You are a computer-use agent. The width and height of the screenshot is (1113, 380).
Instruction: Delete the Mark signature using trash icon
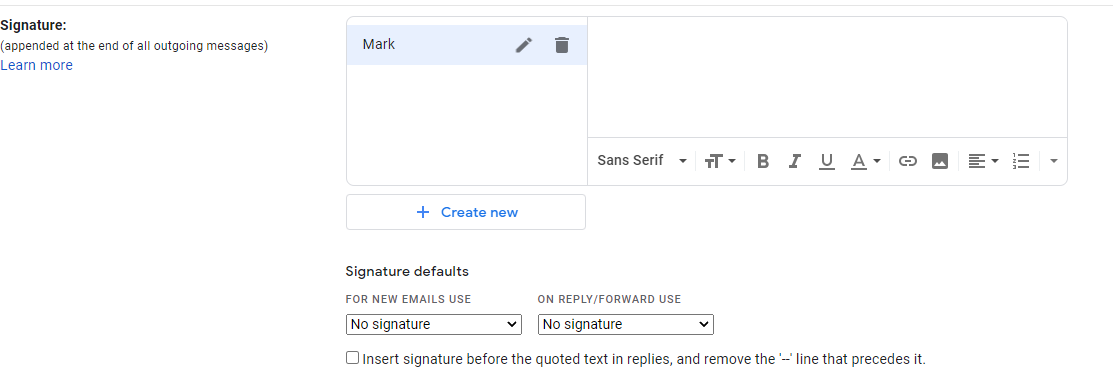pos(562,45)
